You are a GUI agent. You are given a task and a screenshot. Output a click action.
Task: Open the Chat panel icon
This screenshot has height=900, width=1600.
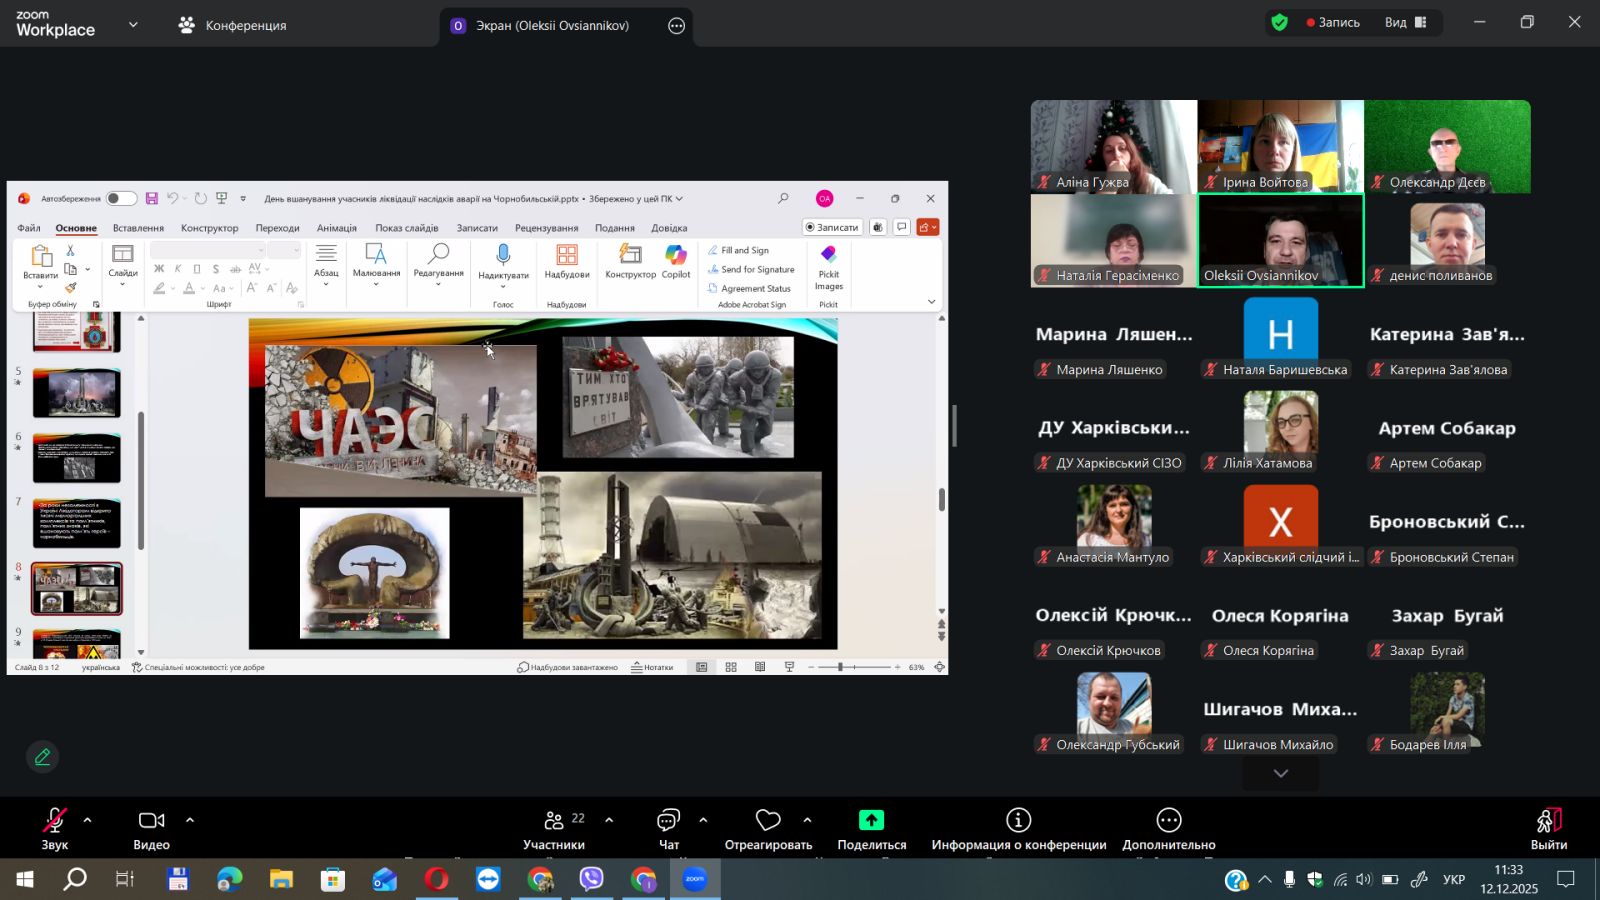pyautogui.click(x=668, y=820)
